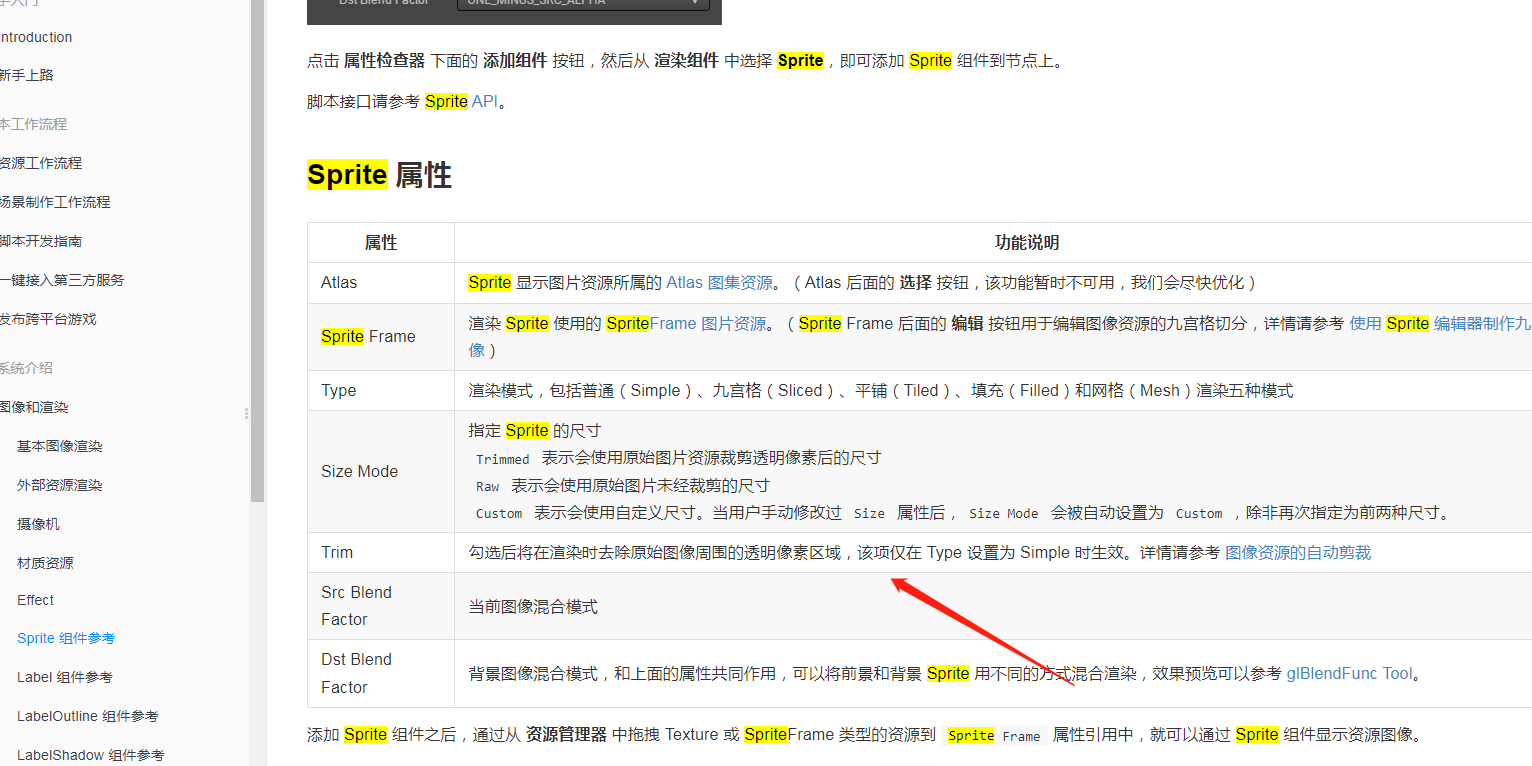Click the 系统介绍 sidebar section heading
This screenshot has height=766, width=1532.
click(x=26, y=368)
